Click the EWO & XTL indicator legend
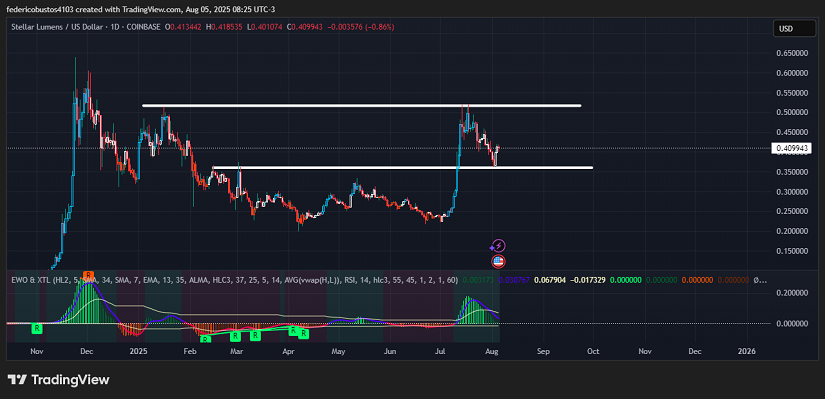 234,280
